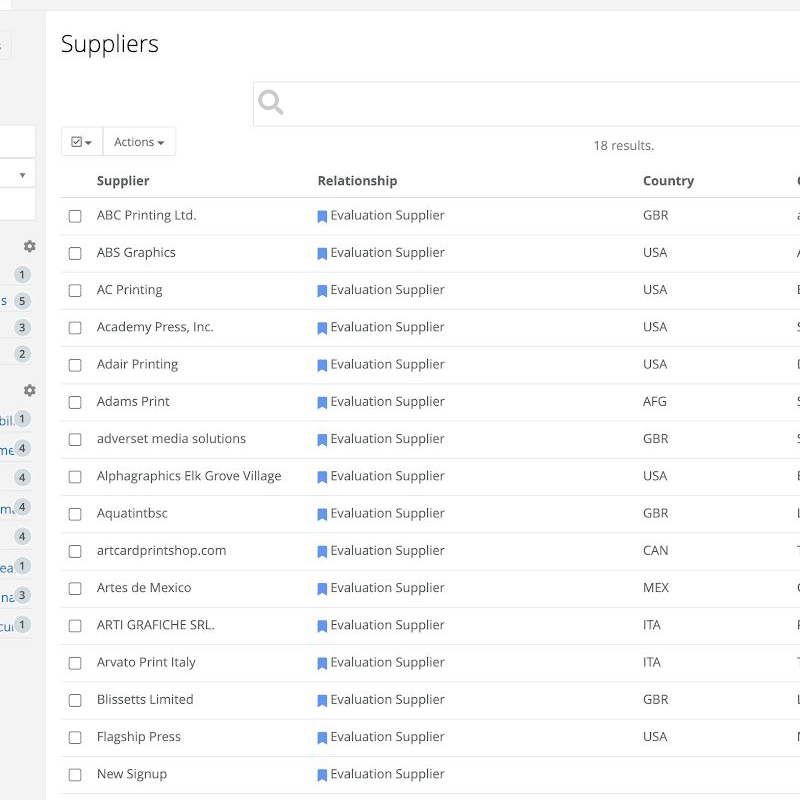Image resolution: width=800 pixels, height=800 pixels.
Task: Open the Adams Print supplier name
Action: [x=133, y=402]
